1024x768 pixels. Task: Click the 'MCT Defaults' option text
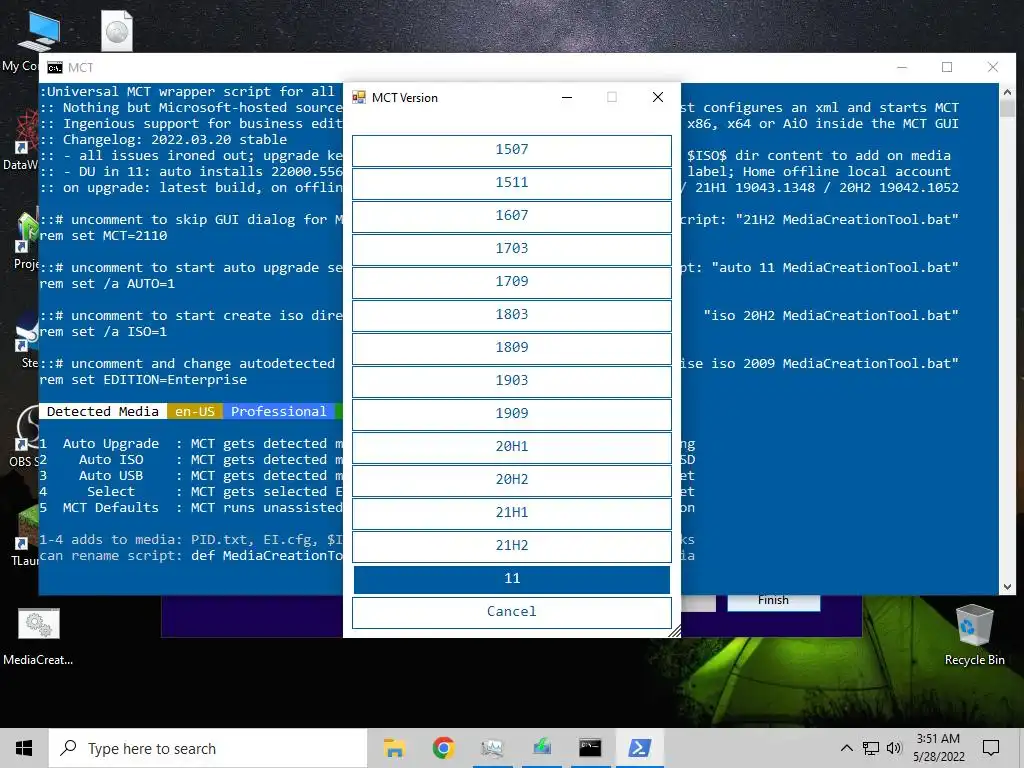110,507
